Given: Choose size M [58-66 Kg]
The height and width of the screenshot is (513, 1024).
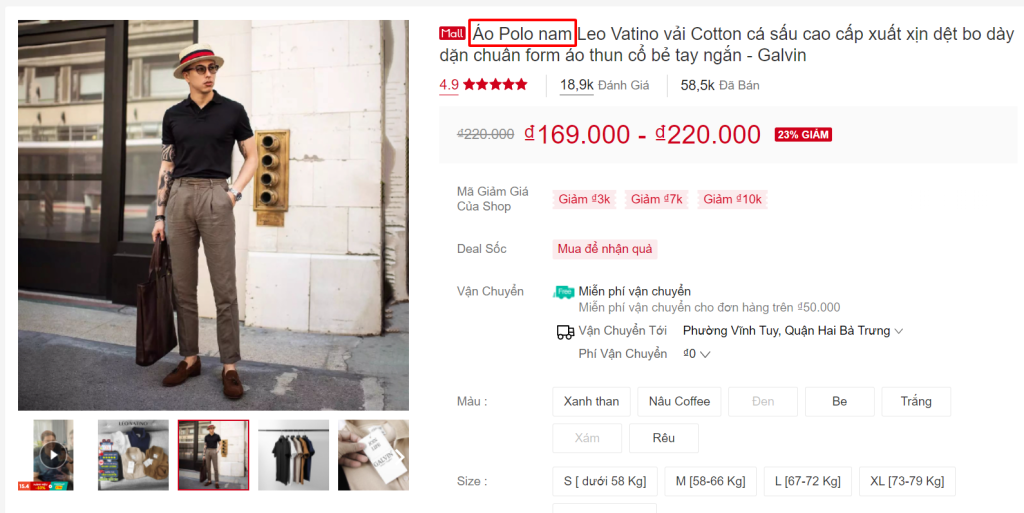Looking at the screenshot, I should 710,482.
